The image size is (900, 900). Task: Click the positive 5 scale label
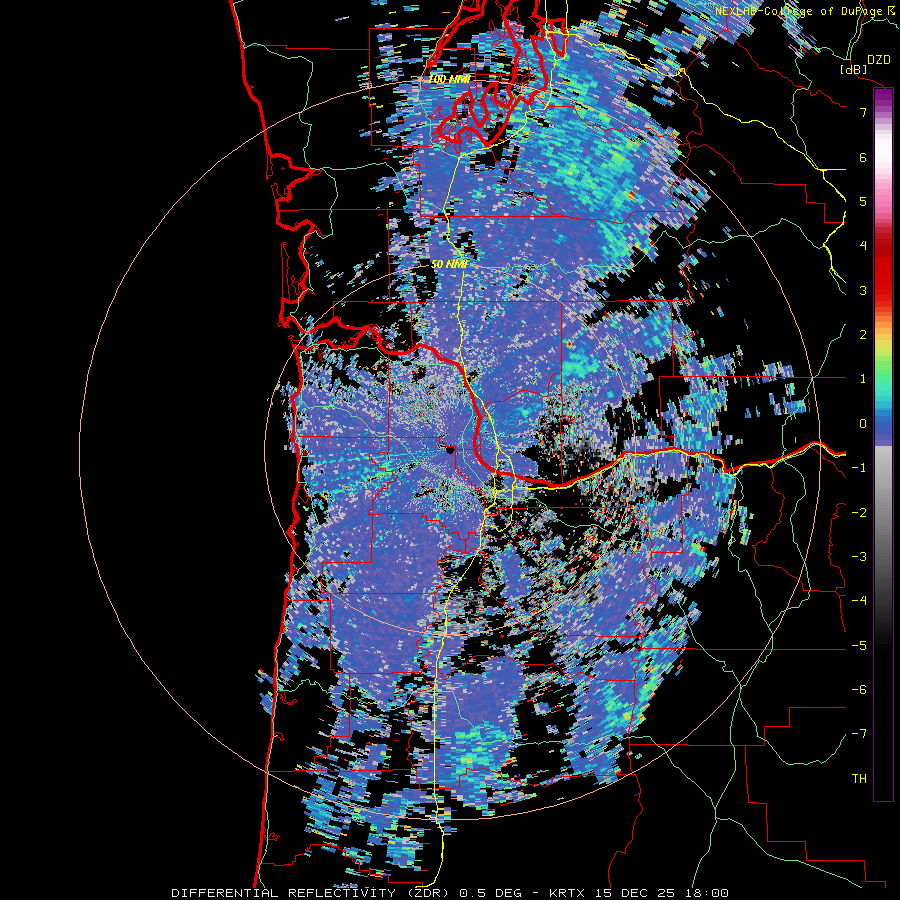pos(863,201)
